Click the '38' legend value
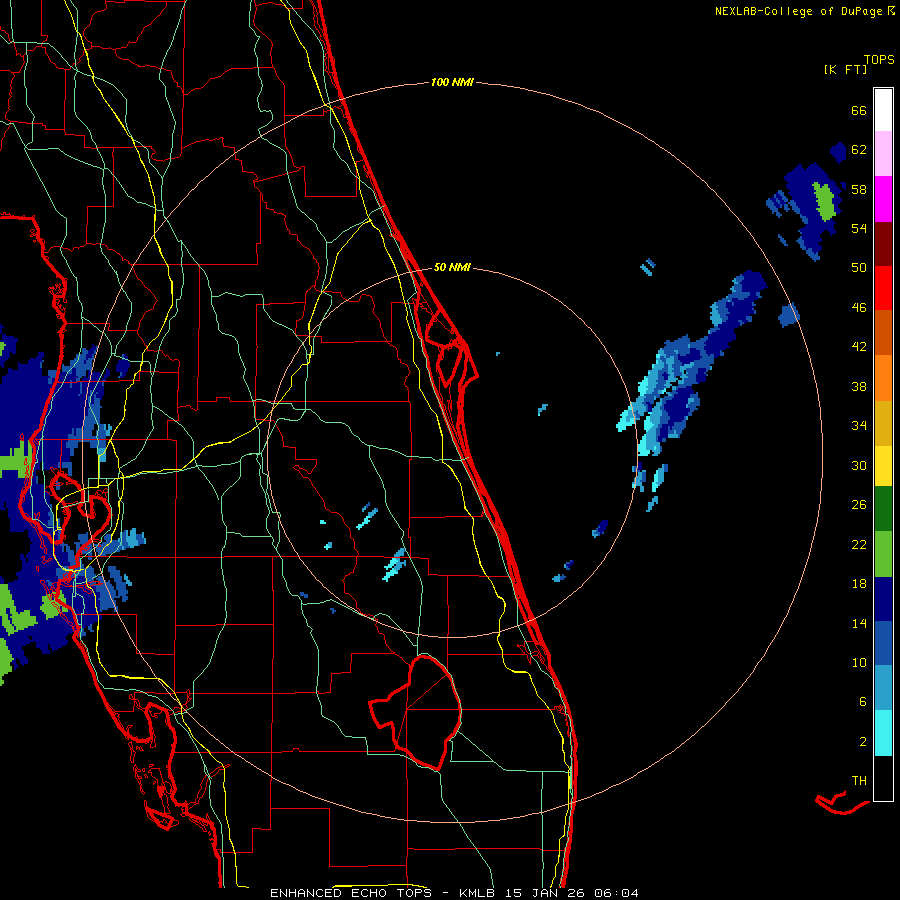Viewport: 900px width, 900px height. click(x=859, y=386)
